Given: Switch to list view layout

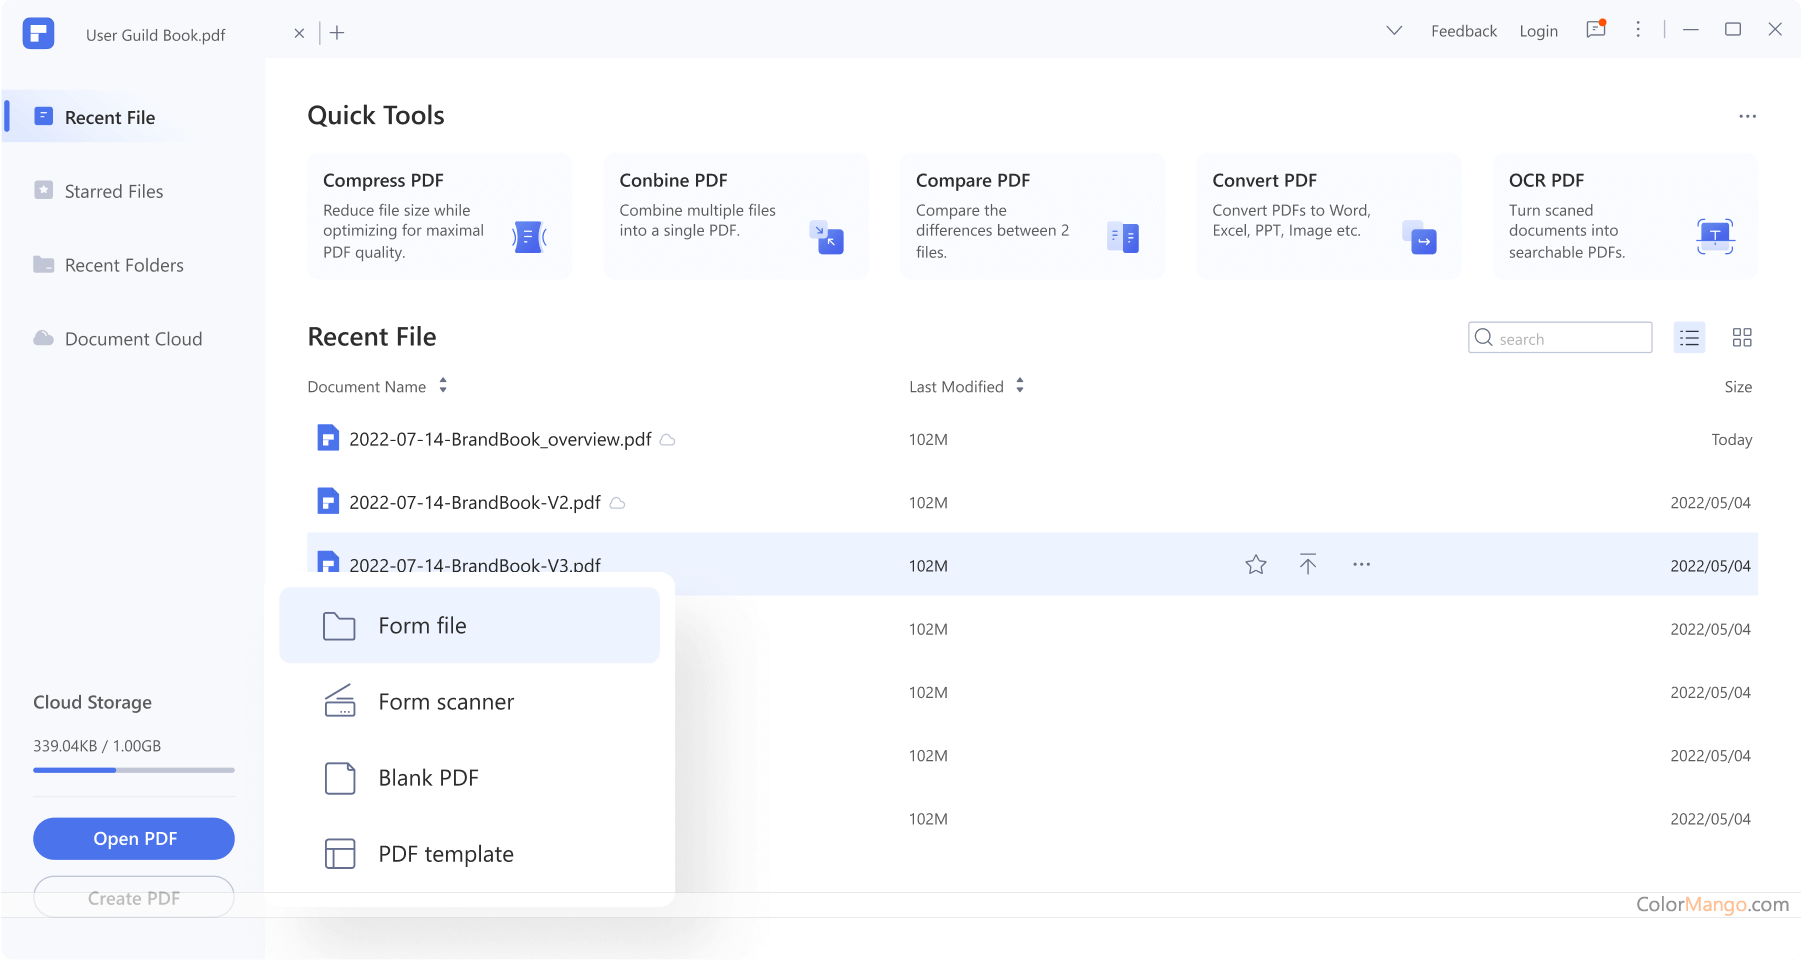Looking at the screenshot, I should [x=1689, y=338].
